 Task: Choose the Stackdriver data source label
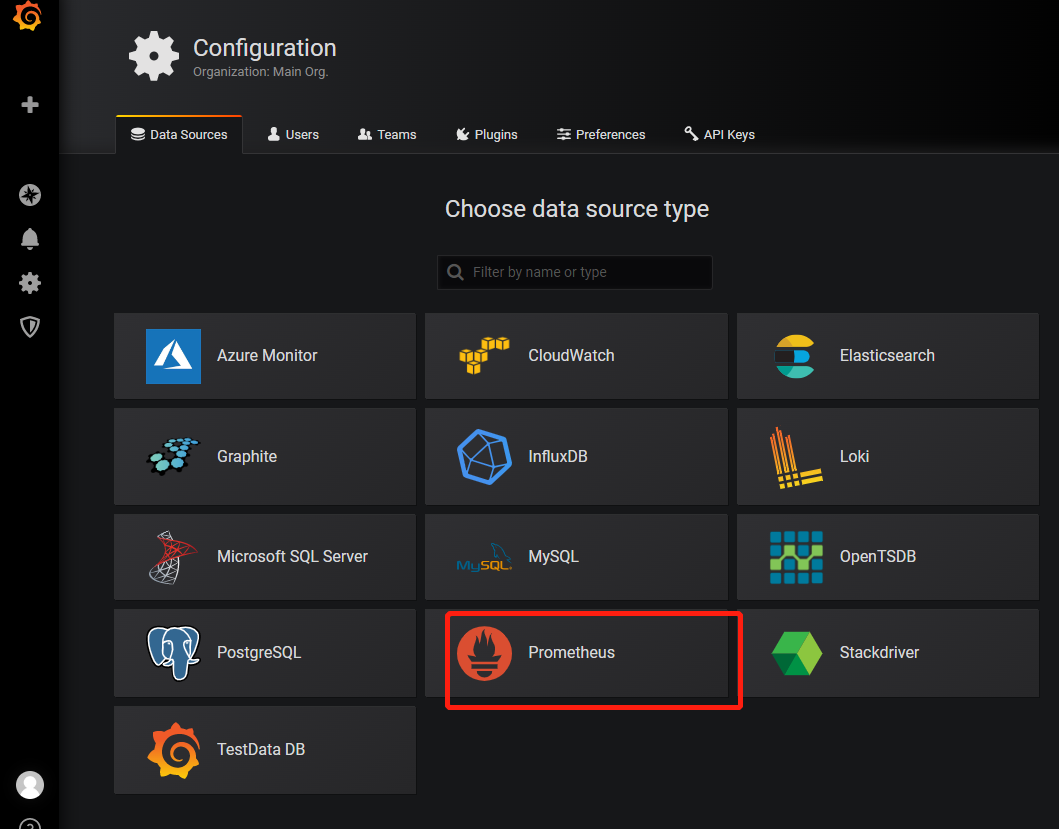(879, 652)
